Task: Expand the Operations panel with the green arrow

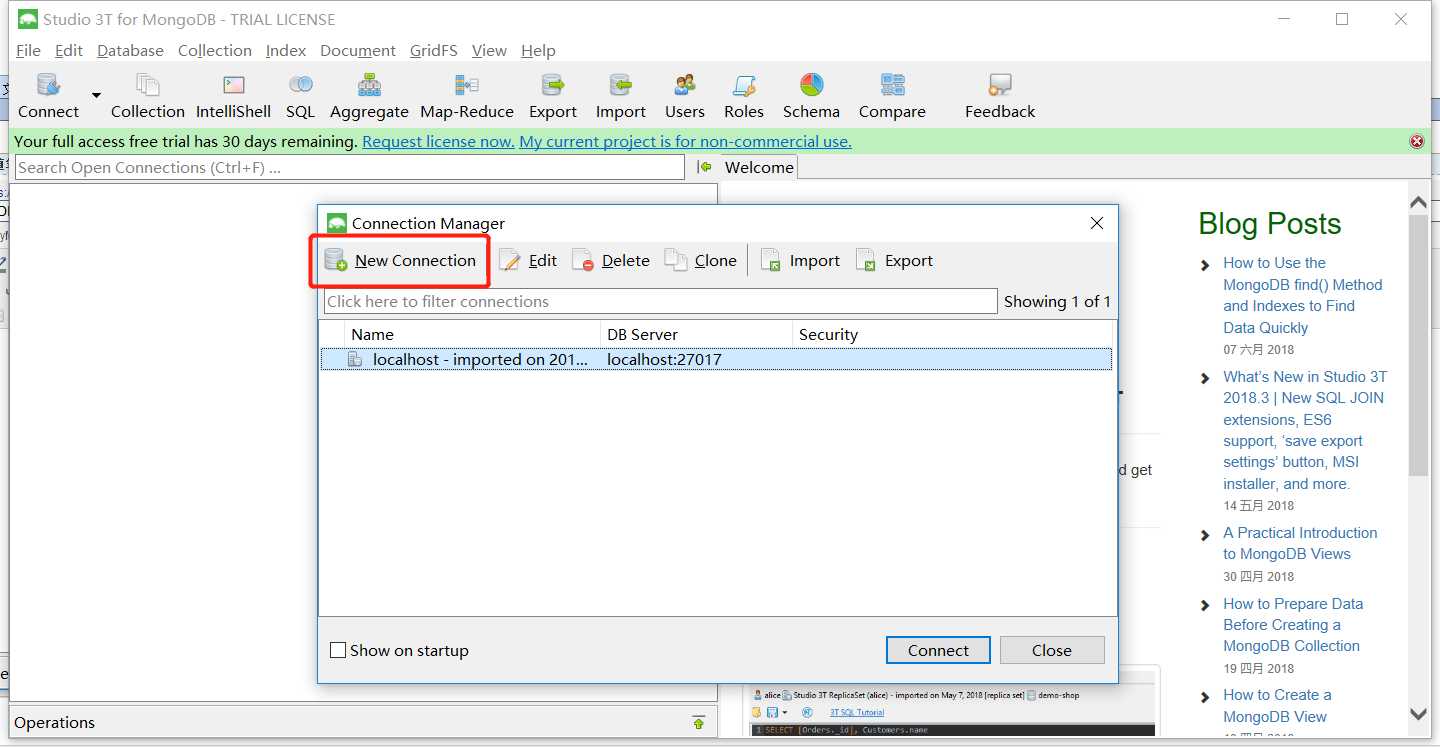Action: (x=699, y=723)
